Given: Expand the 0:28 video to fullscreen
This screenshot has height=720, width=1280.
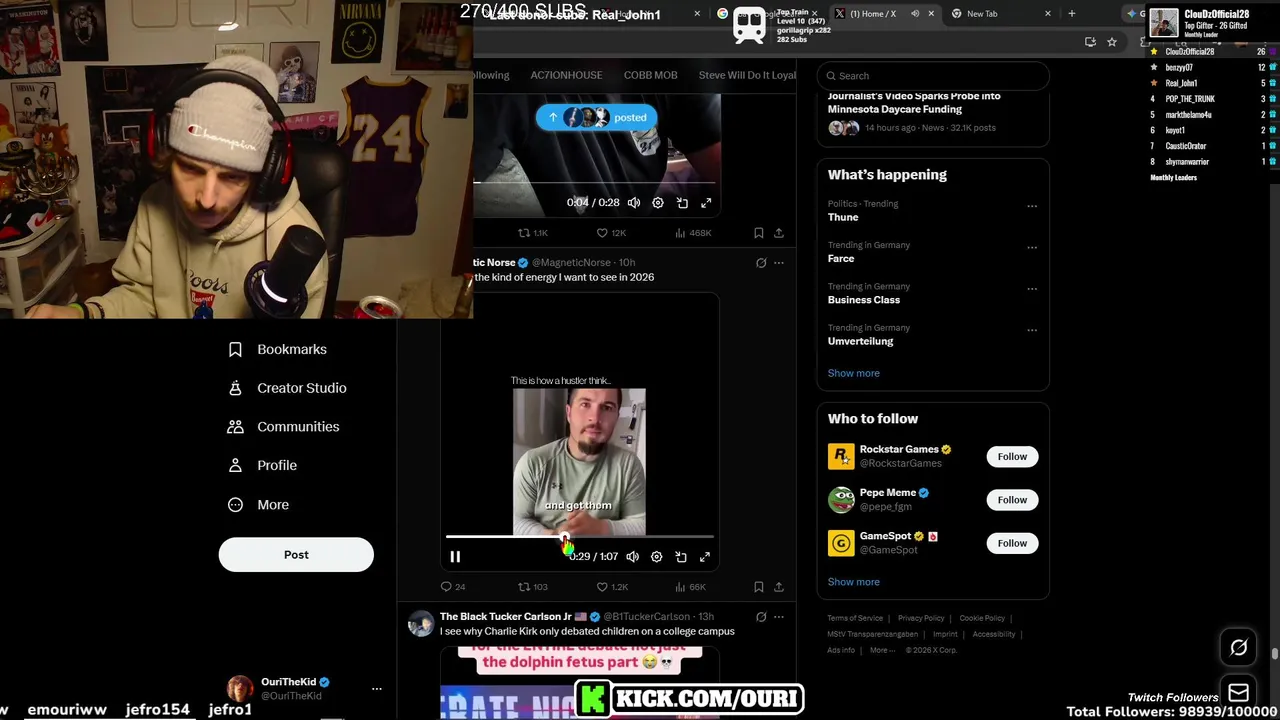Looking at the screenshot, I should point(706,203).
